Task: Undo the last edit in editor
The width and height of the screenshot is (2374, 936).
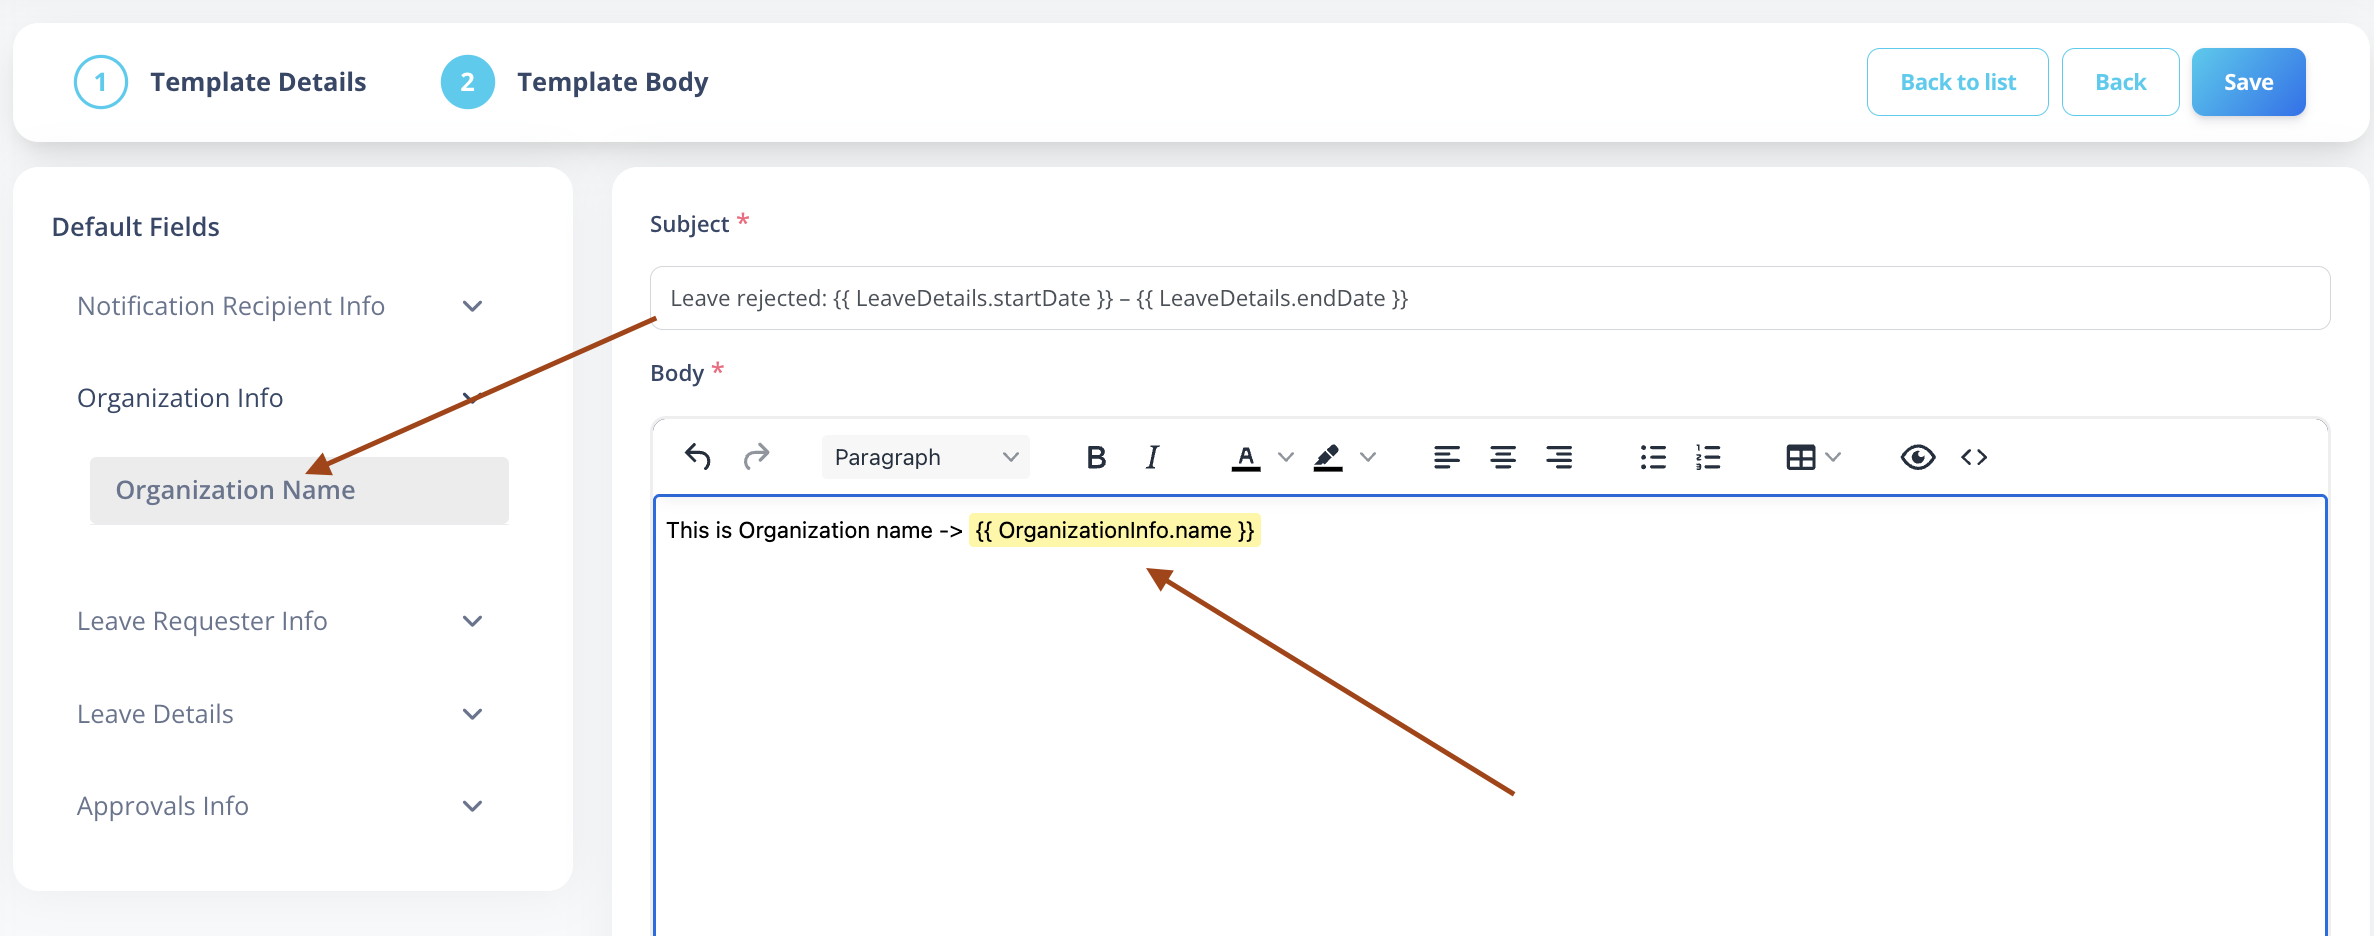Action: pos(697,457)
